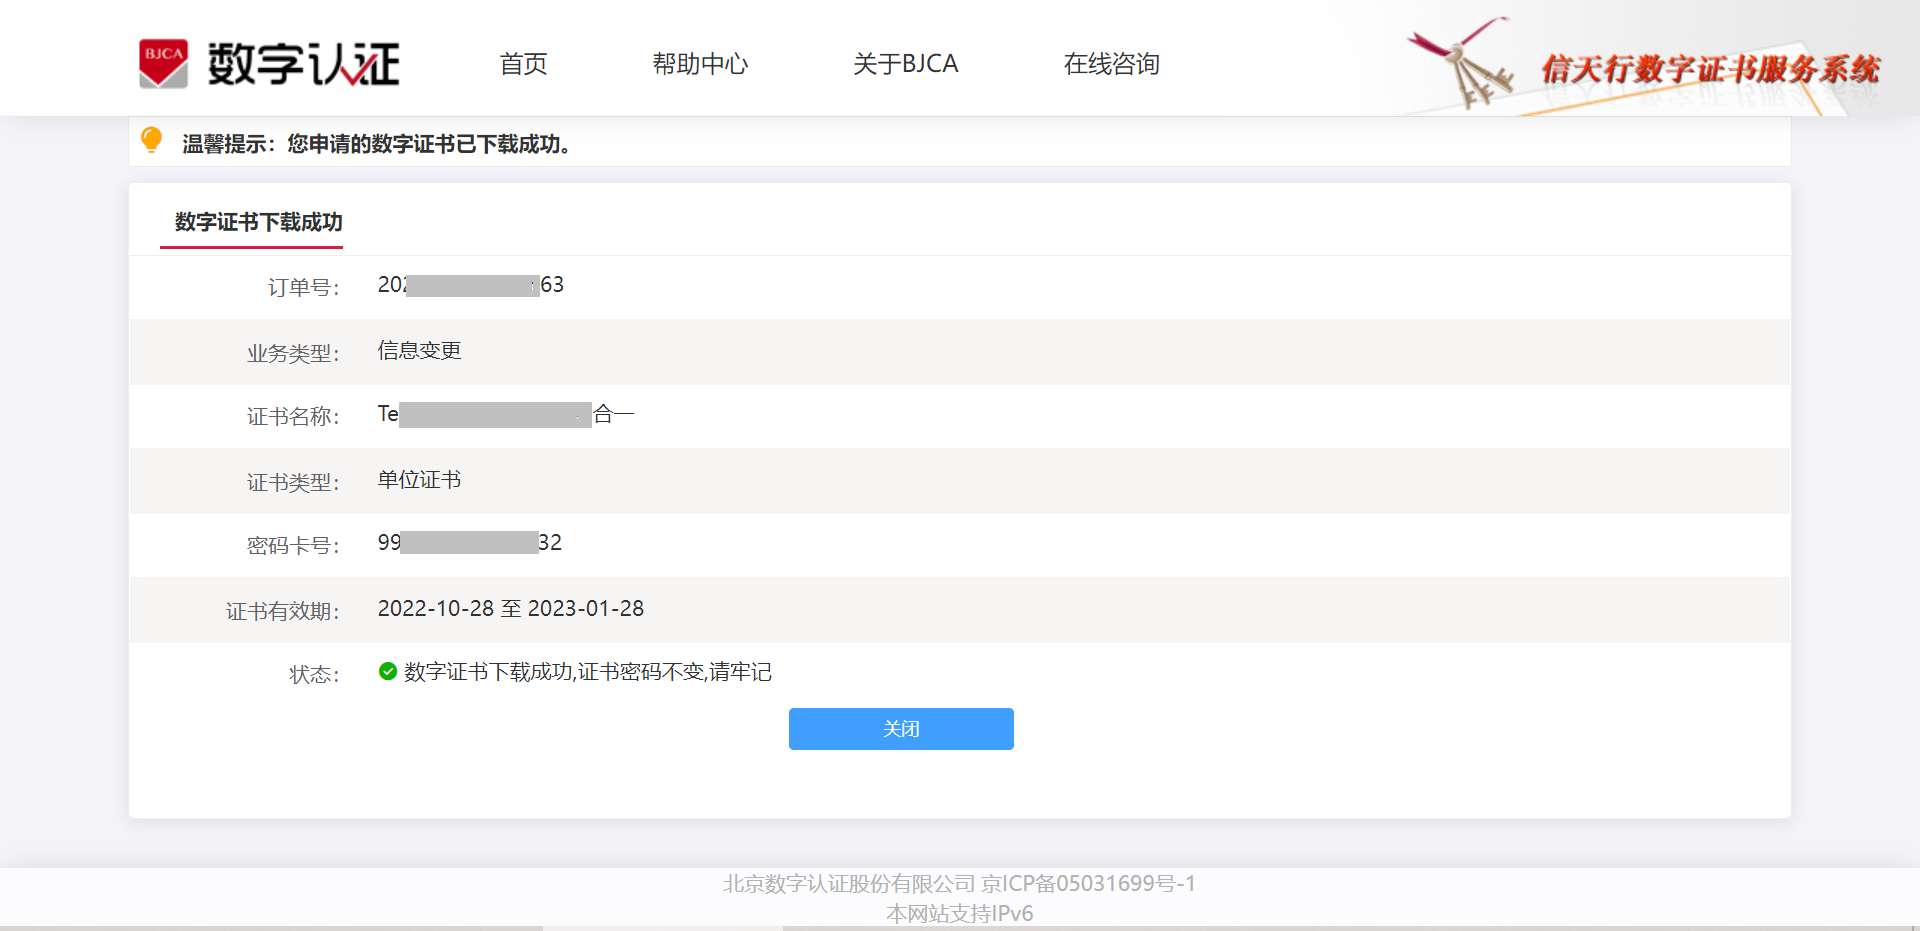Click the certificate name value
Viewport: 1920px width, 931px height.
(506, 414)
